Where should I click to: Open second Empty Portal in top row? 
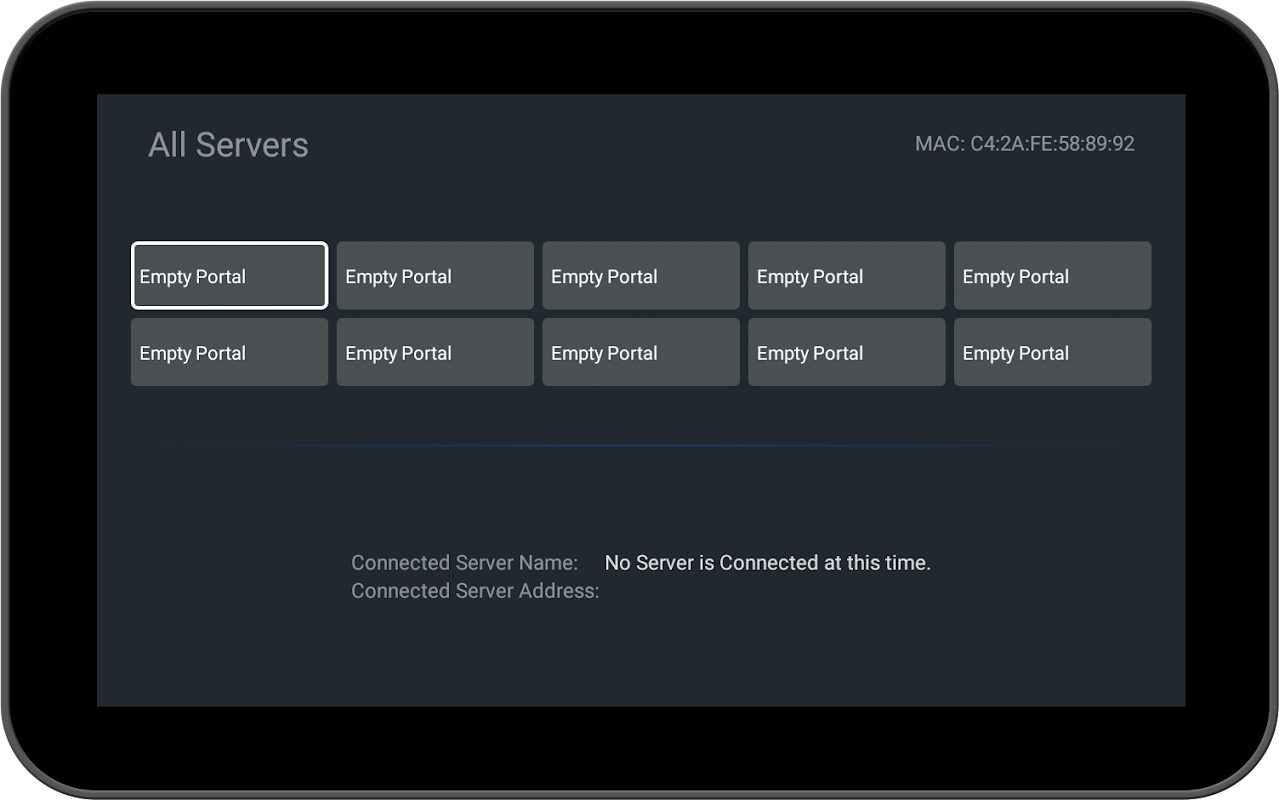[435, 275]
